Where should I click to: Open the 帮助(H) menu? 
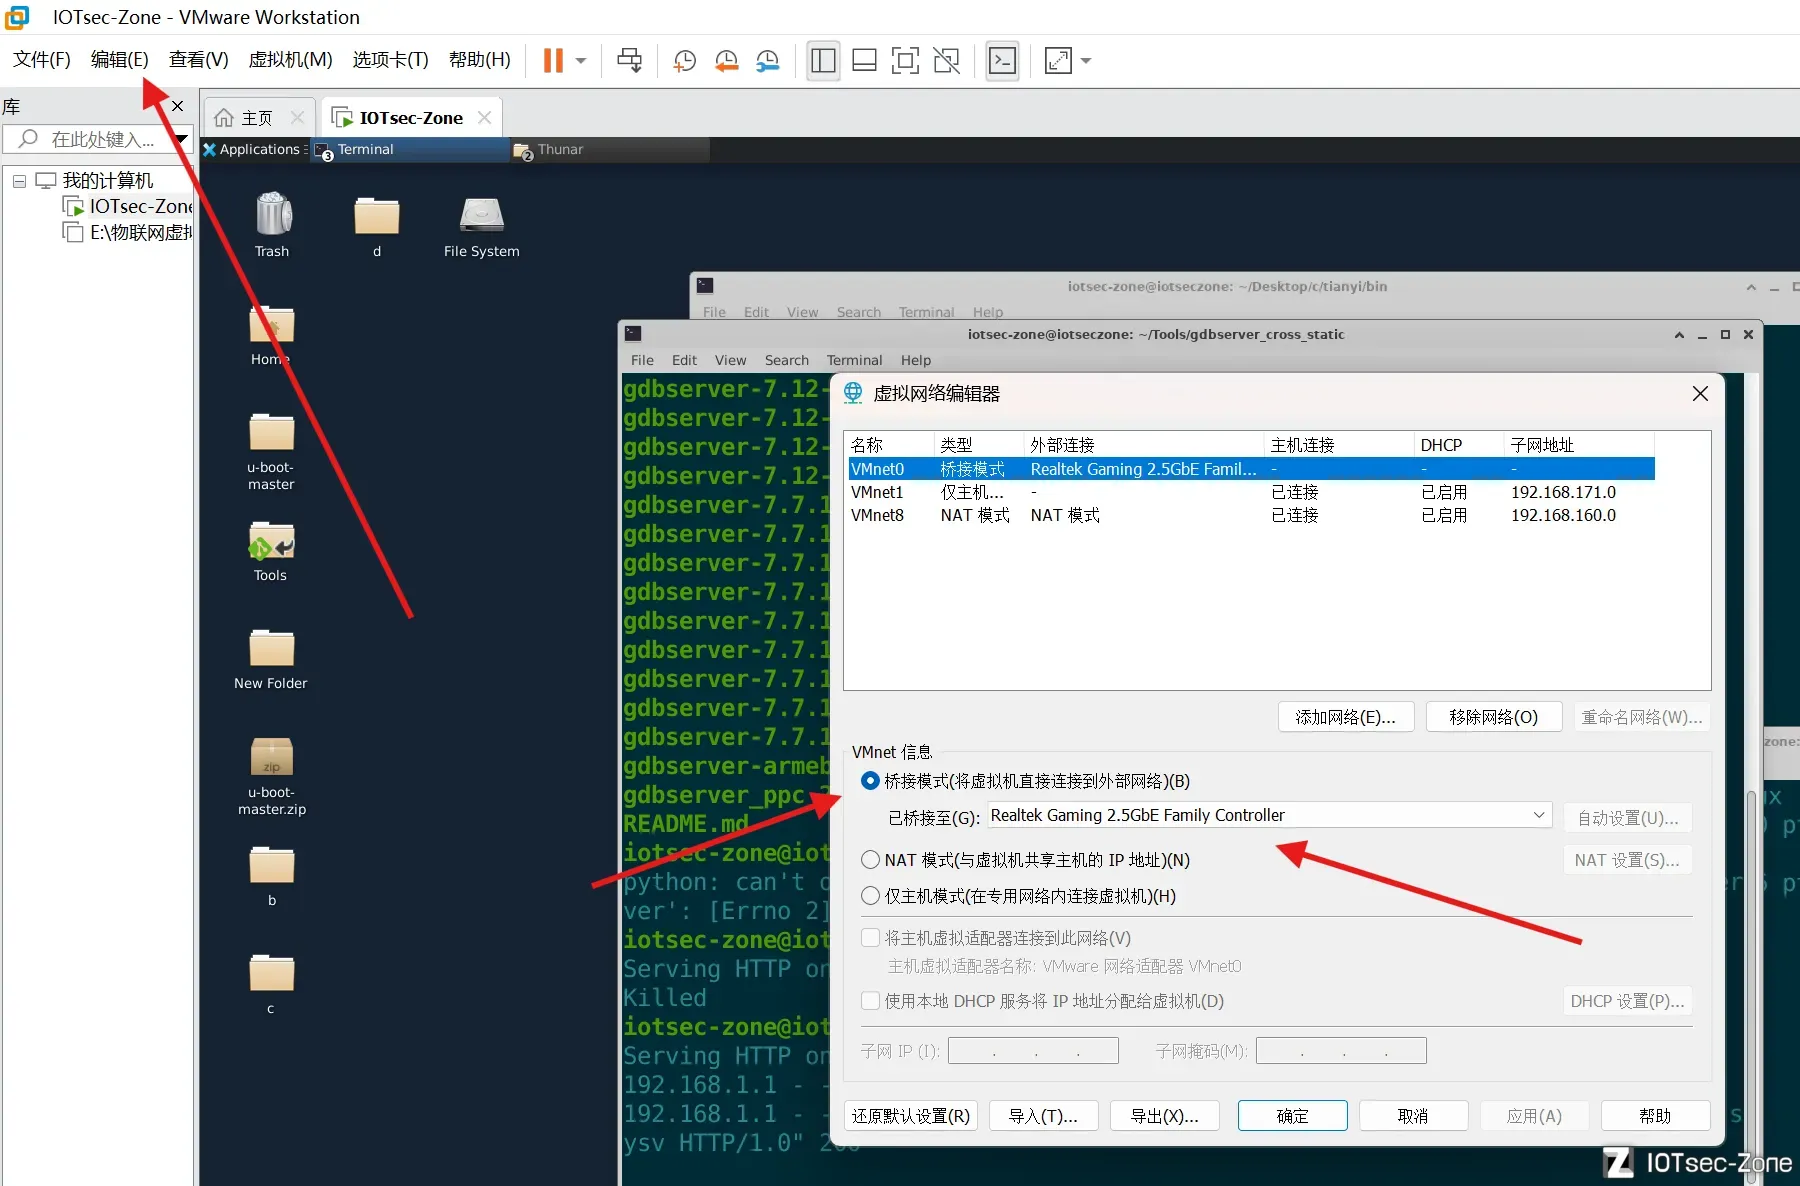point(480,60)
